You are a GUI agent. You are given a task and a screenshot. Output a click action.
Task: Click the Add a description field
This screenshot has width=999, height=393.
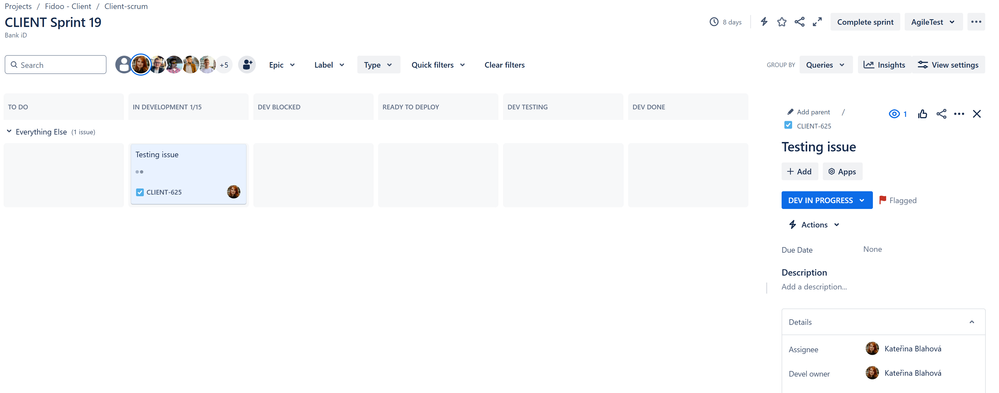pyautogui.click(x=814, y=287)
